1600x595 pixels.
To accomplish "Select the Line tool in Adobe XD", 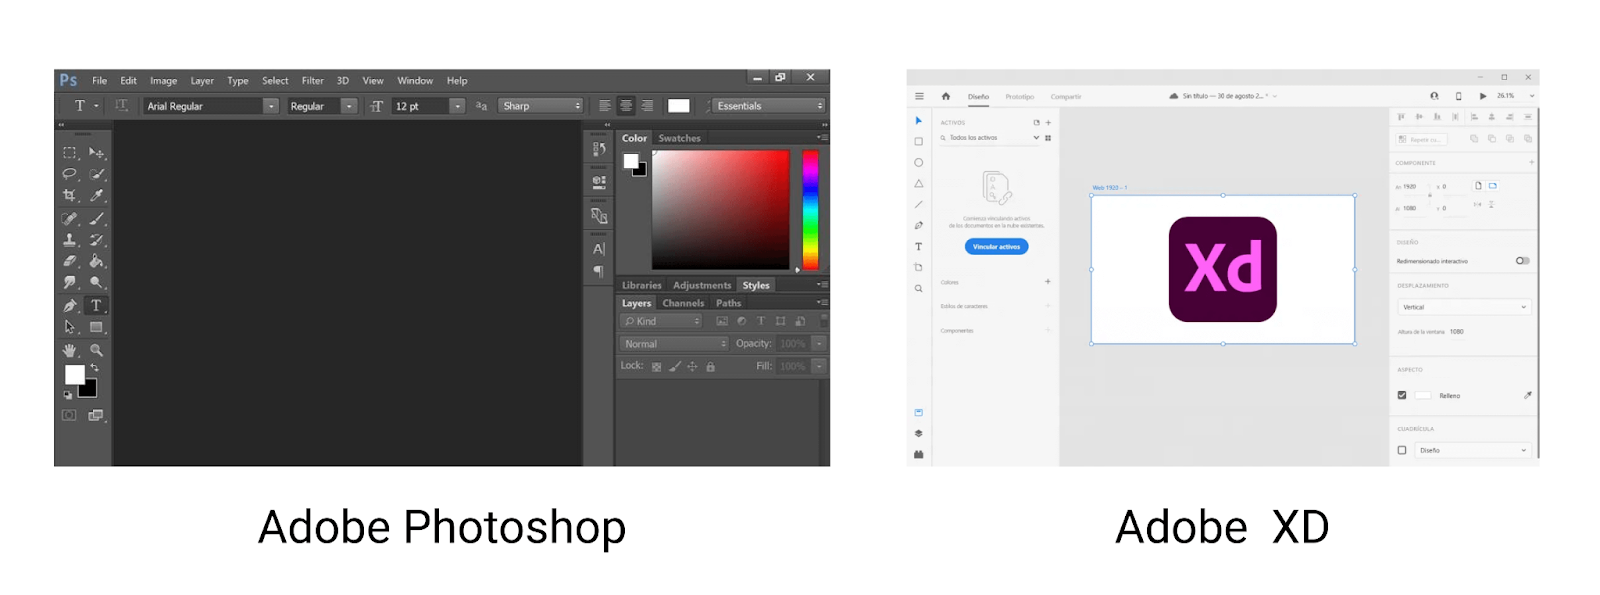I will point(918,204).
